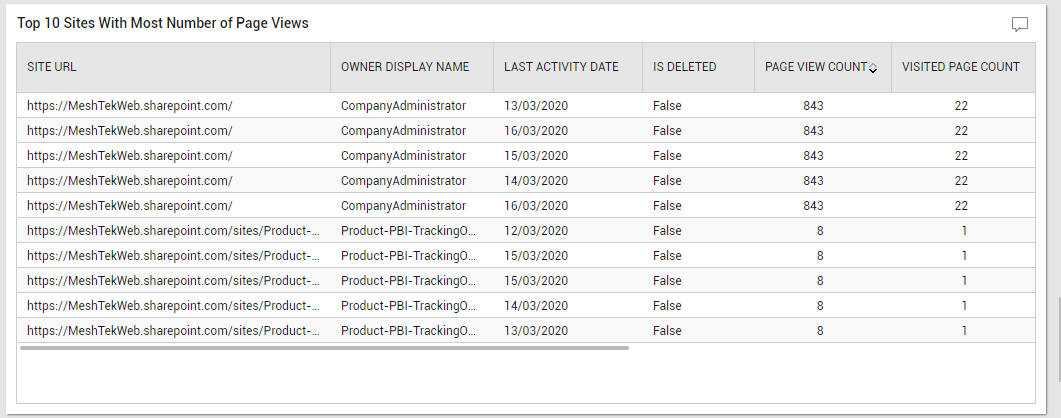
Task: Select the 13/03/2020 date in first row
Action: [536, 105]
